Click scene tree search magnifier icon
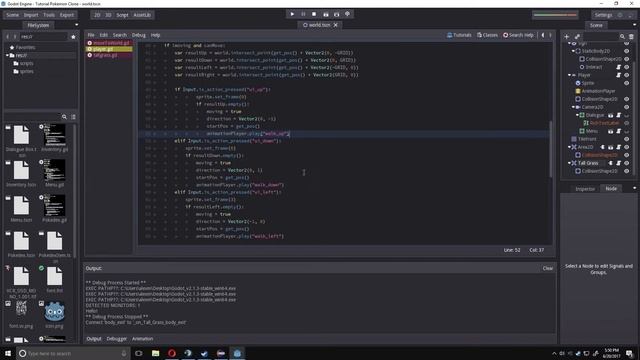The height and width of the screenshot is (360, 640). (x=622, y=36)
